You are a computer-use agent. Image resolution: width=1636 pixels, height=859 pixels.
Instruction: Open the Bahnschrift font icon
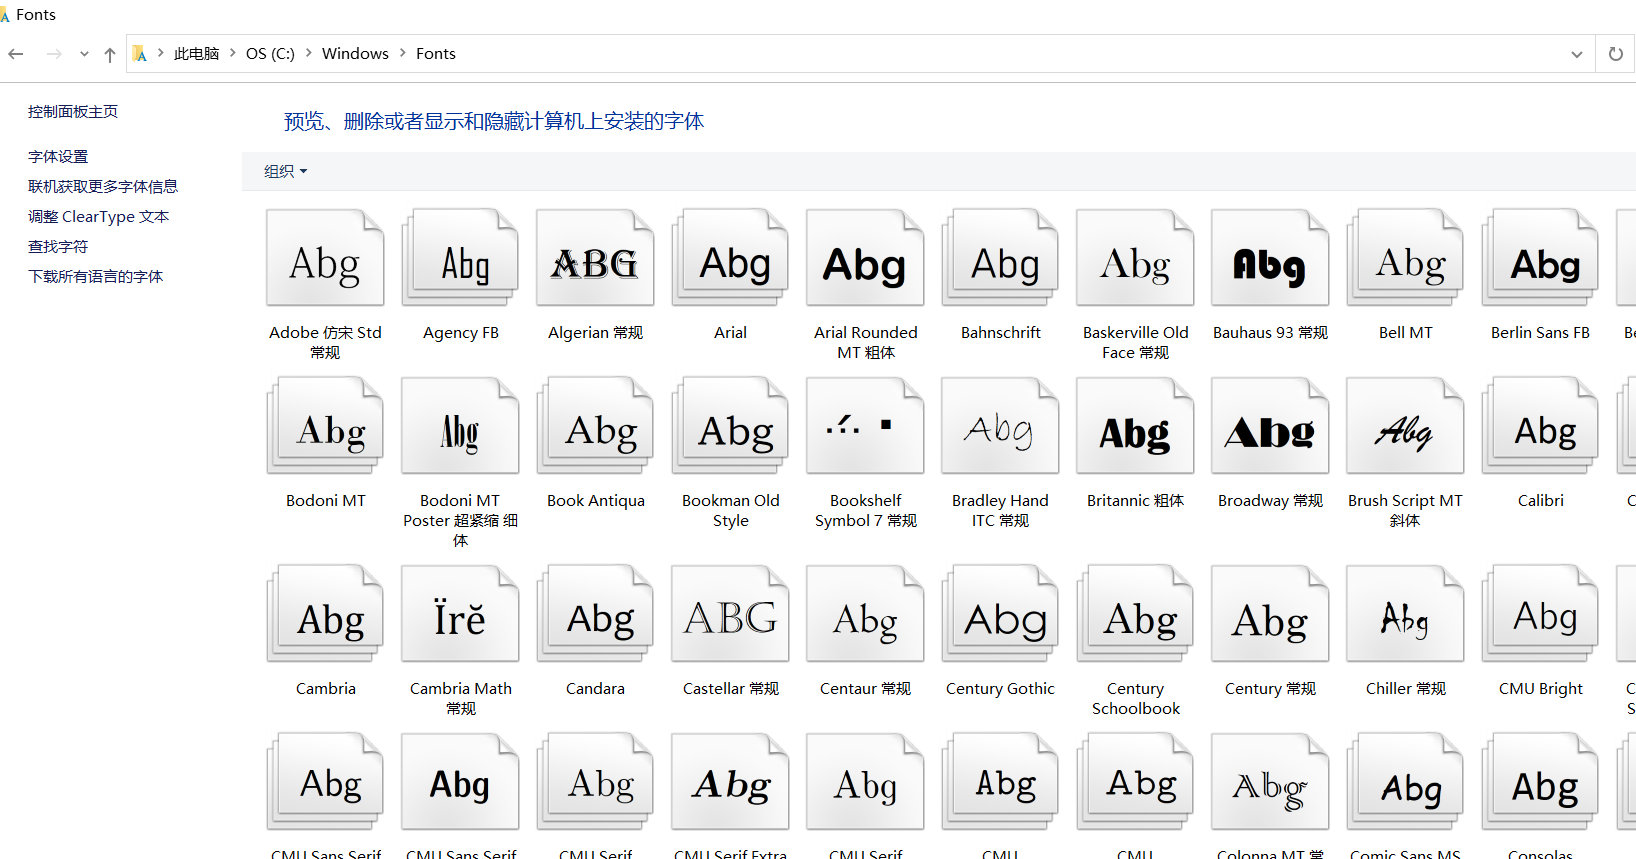1000,258
